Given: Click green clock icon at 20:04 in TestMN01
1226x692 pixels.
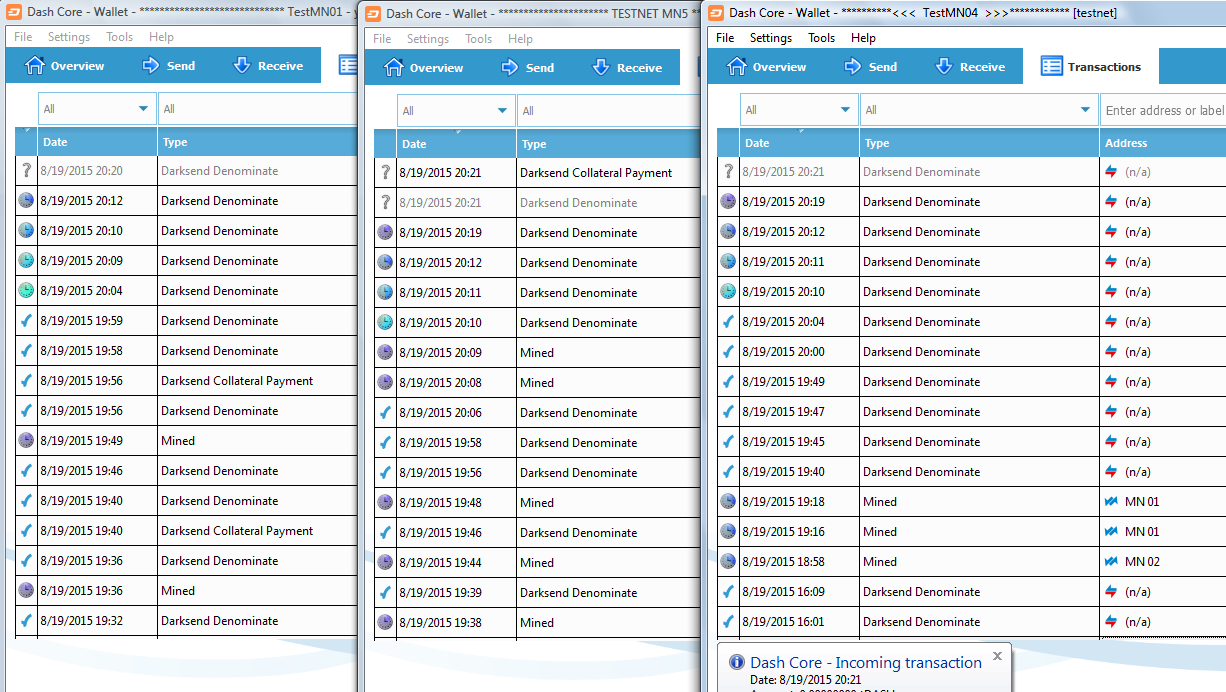Looking at the screenshot, I should tap(26, 291).
